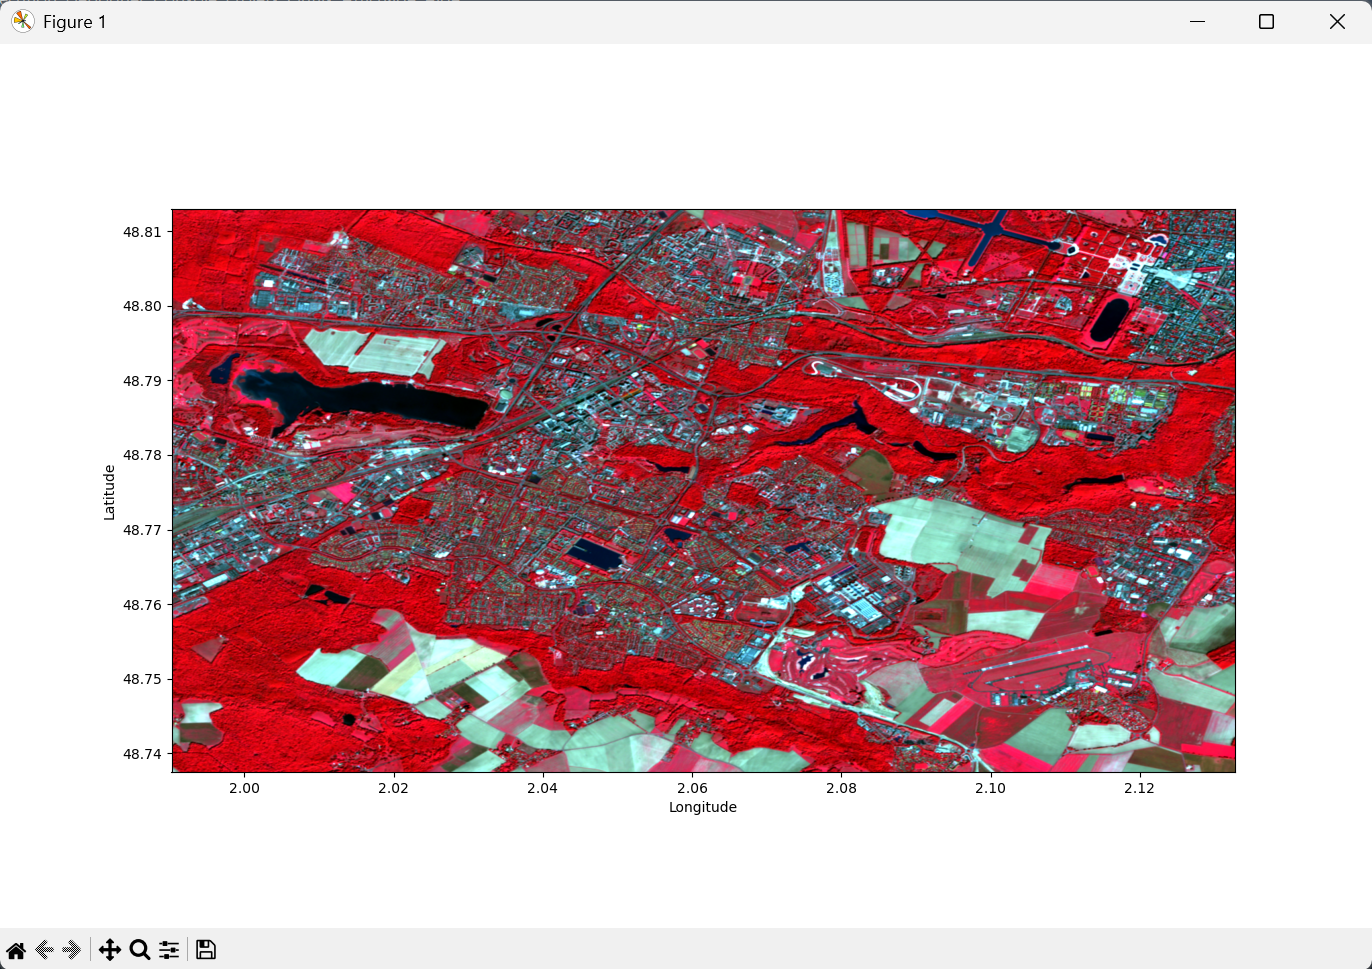Image resolution: width=1372 pixels, height=969 pixels.
Task: Click the 48.74 latitude tick label
Action: click(x=142, y=754)
